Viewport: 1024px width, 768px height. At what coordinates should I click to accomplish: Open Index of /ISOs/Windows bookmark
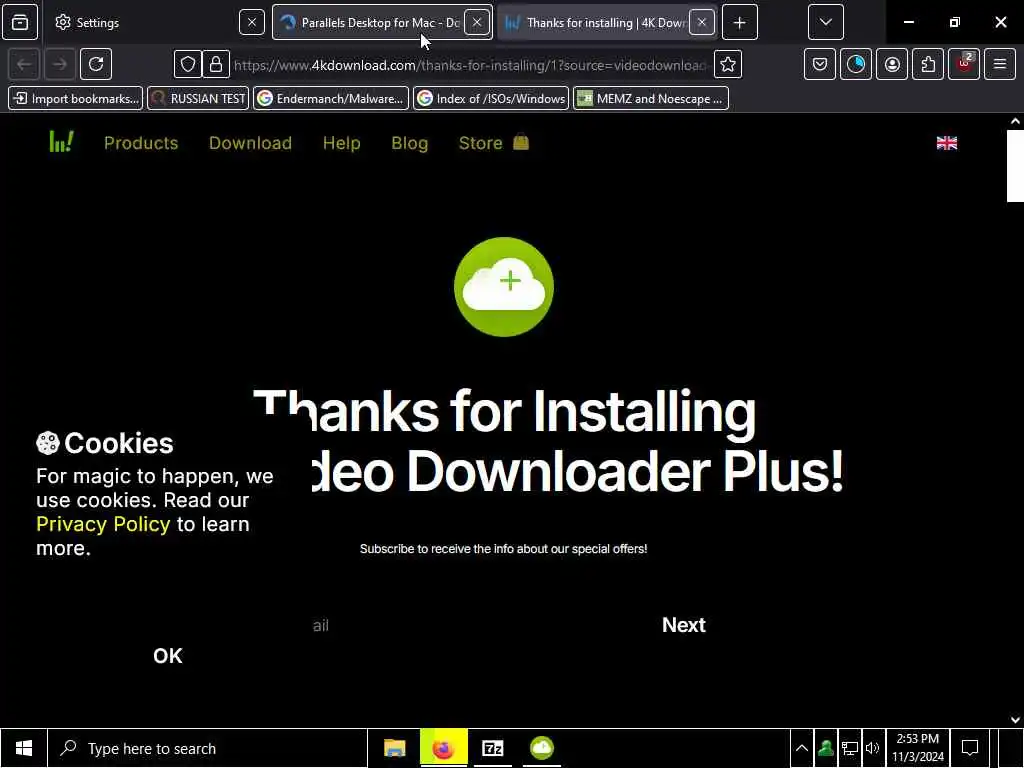(x=491, y=99)
